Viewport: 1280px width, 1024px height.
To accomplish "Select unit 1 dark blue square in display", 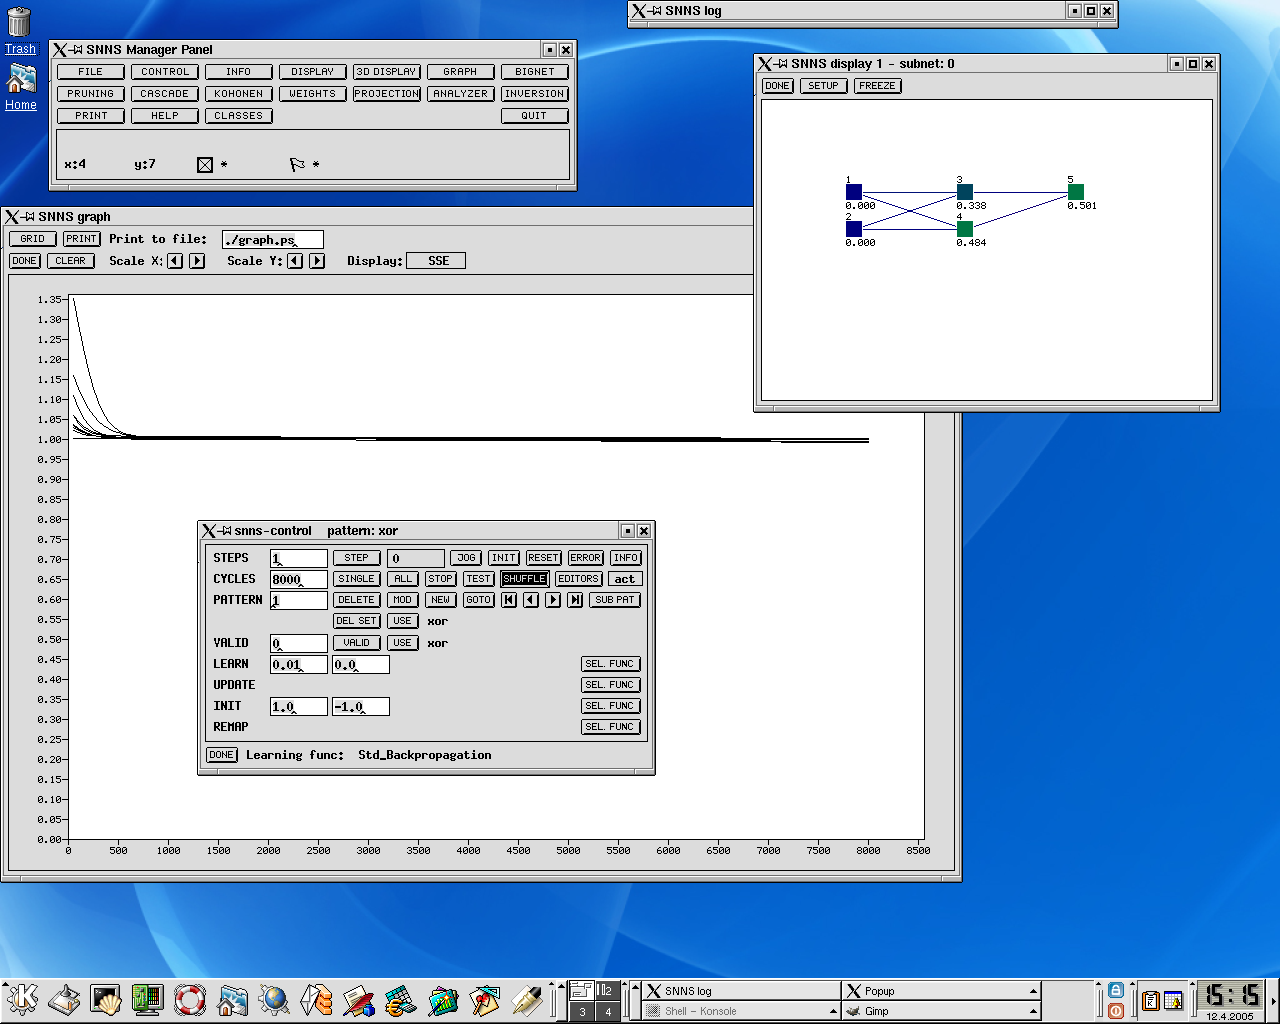I will pyautogui.click(x=854, y=192).
